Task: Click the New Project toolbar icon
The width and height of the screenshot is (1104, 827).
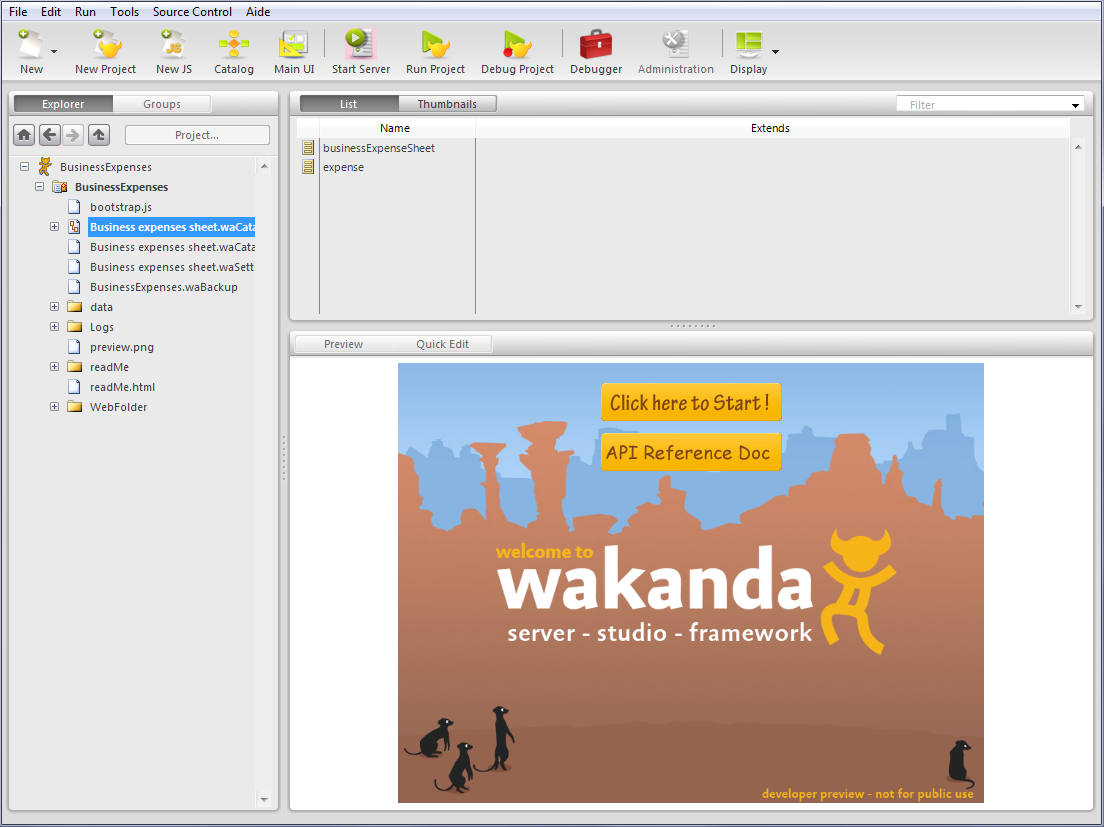Action: click(x=105, y=45)
